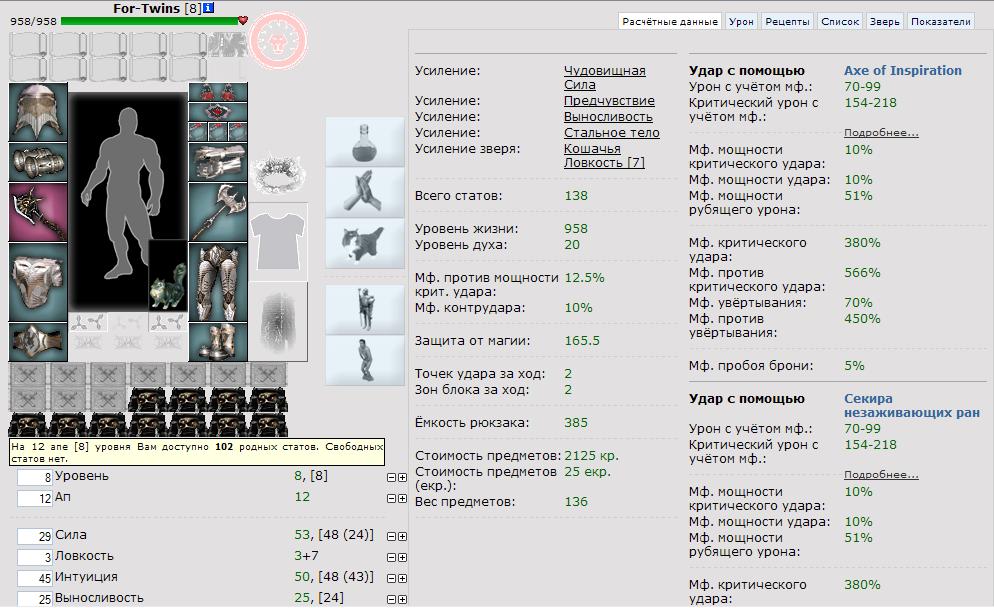Open Чудовищная Сила buff link

605,77
